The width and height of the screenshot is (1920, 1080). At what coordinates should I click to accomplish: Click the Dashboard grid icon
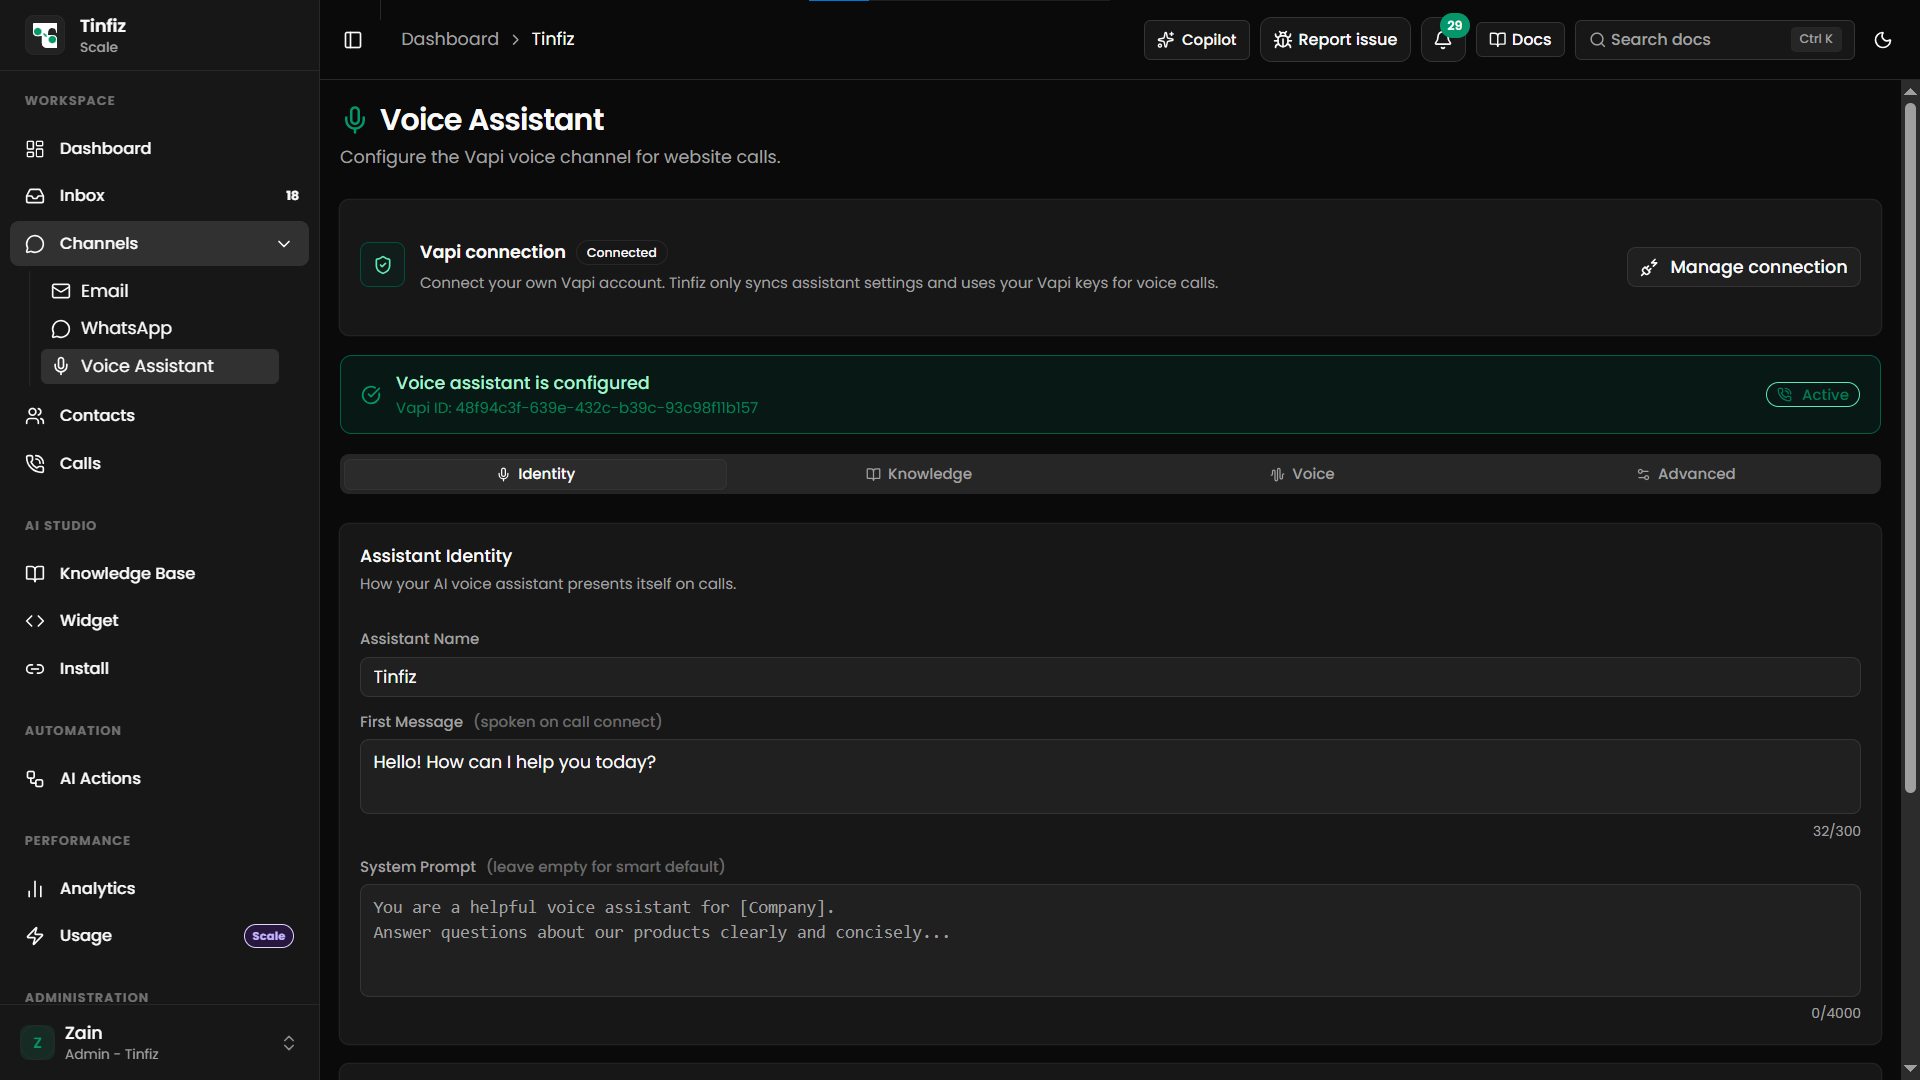coord(35,149)
